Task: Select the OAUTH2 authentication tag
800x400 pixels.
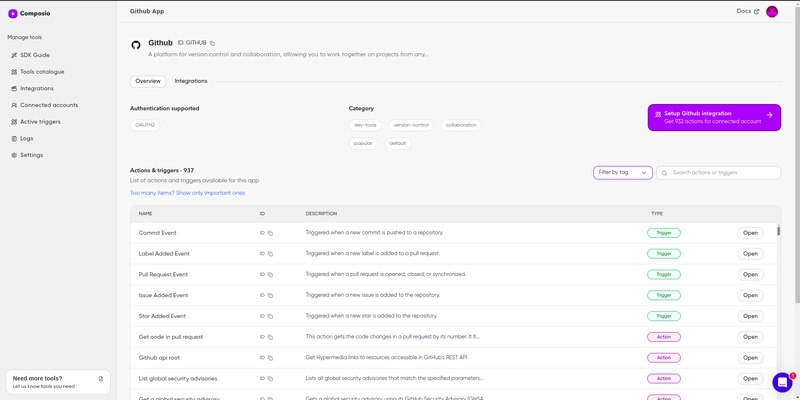Action: pyautogui.click(x=145, y=125)
